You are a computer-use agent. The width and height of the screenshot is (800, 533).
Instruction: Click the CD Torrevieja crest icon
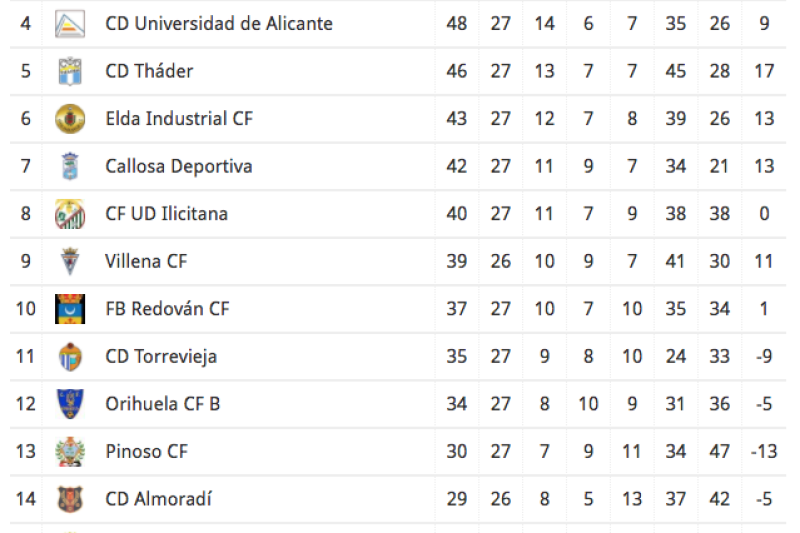coord(70,356)
